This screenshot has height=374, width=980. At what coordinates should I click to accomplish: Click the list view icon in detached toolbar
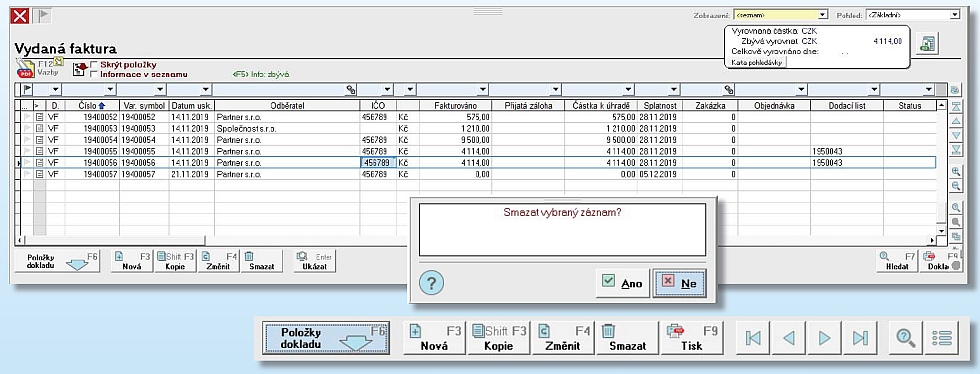(x=942, y=338)
